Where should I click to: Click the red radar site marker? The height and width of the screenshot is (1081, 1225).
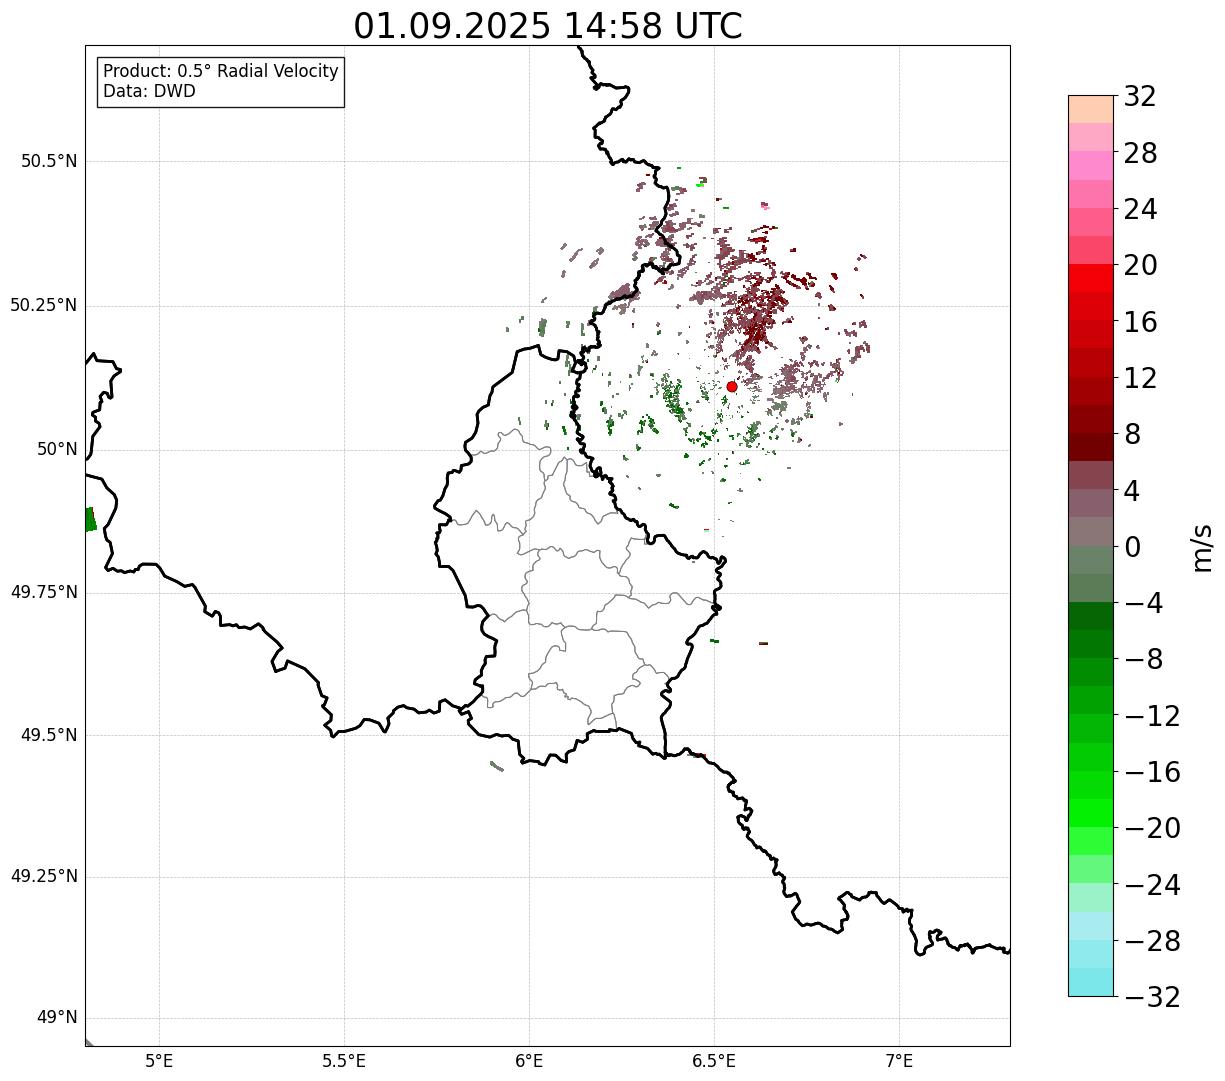(x=732, y=387)
